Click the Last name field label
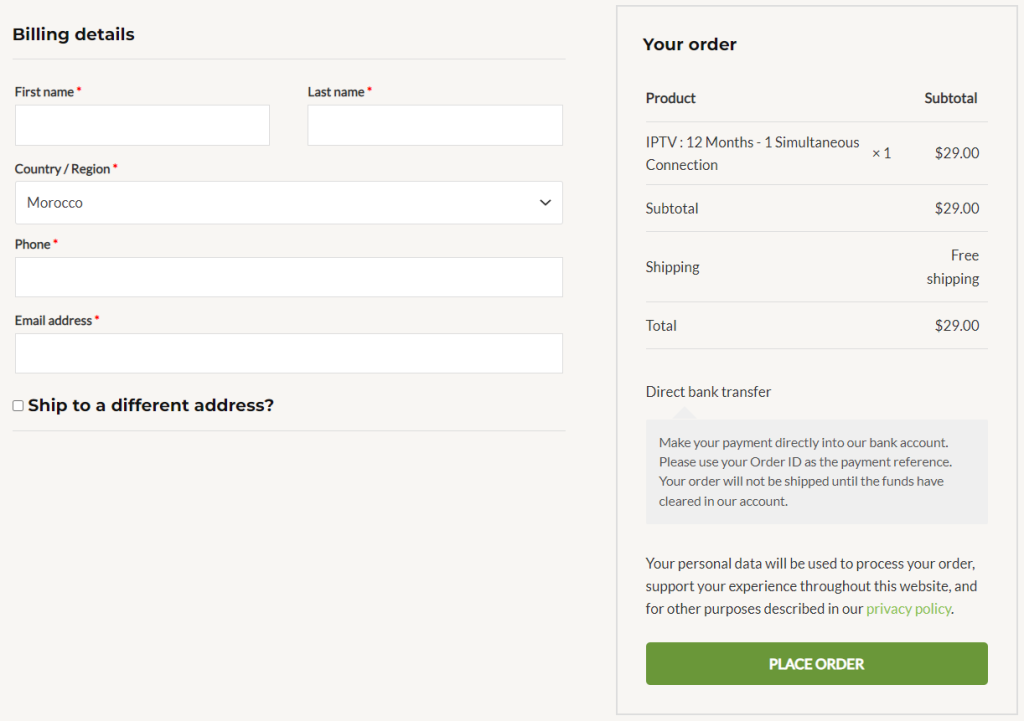1024x721 pixels. 336,92
